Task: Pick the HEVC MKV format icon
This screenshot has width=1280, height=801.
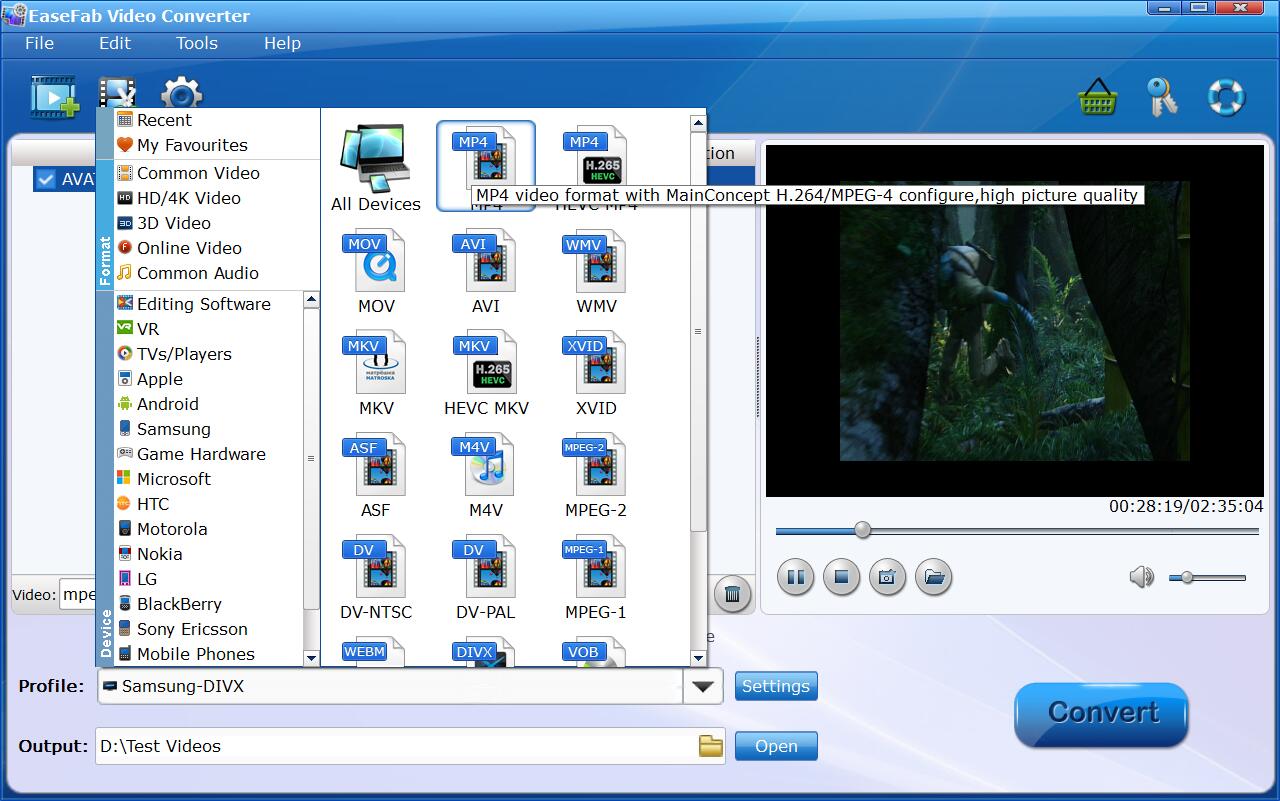Action: [486, 374]
